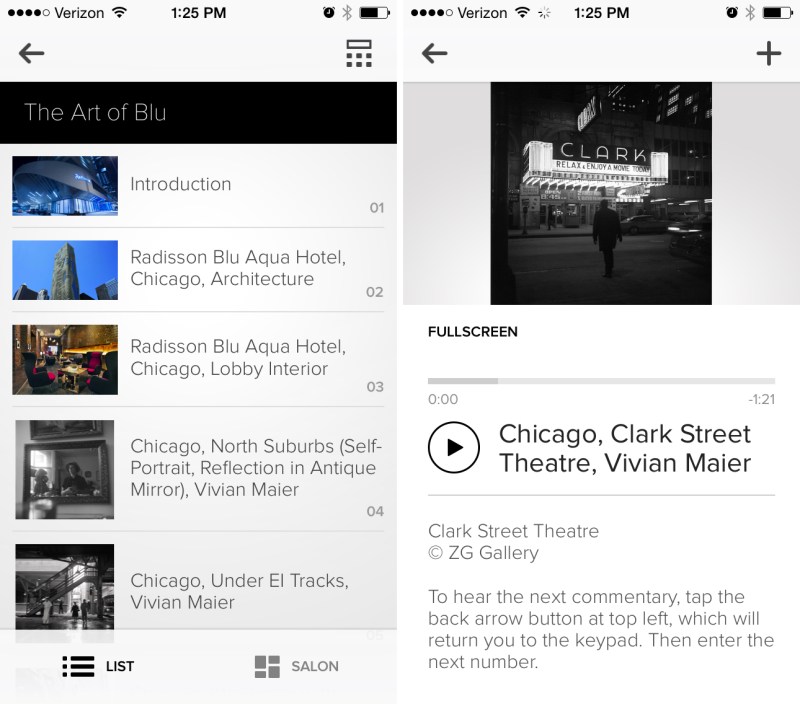Tap the list icon beside LIST
Screen dimensions: 800x704
tap(78, 666)
